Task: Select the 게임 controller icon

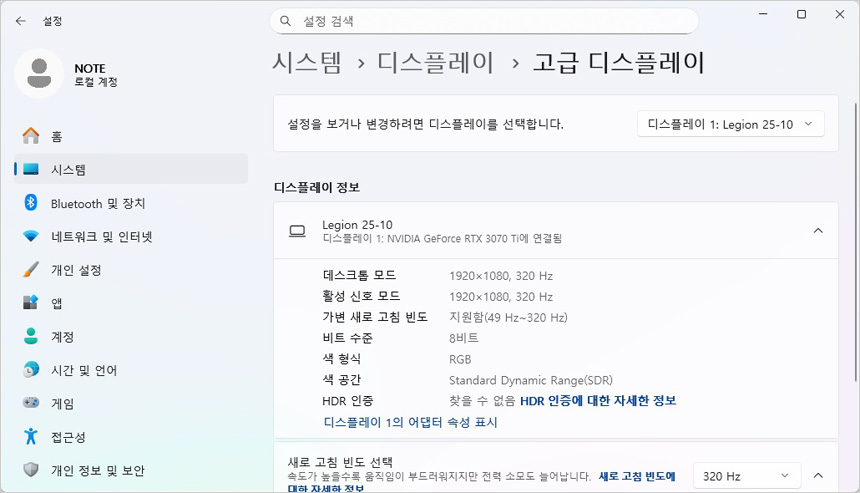Action: click(x=31, y=403)
